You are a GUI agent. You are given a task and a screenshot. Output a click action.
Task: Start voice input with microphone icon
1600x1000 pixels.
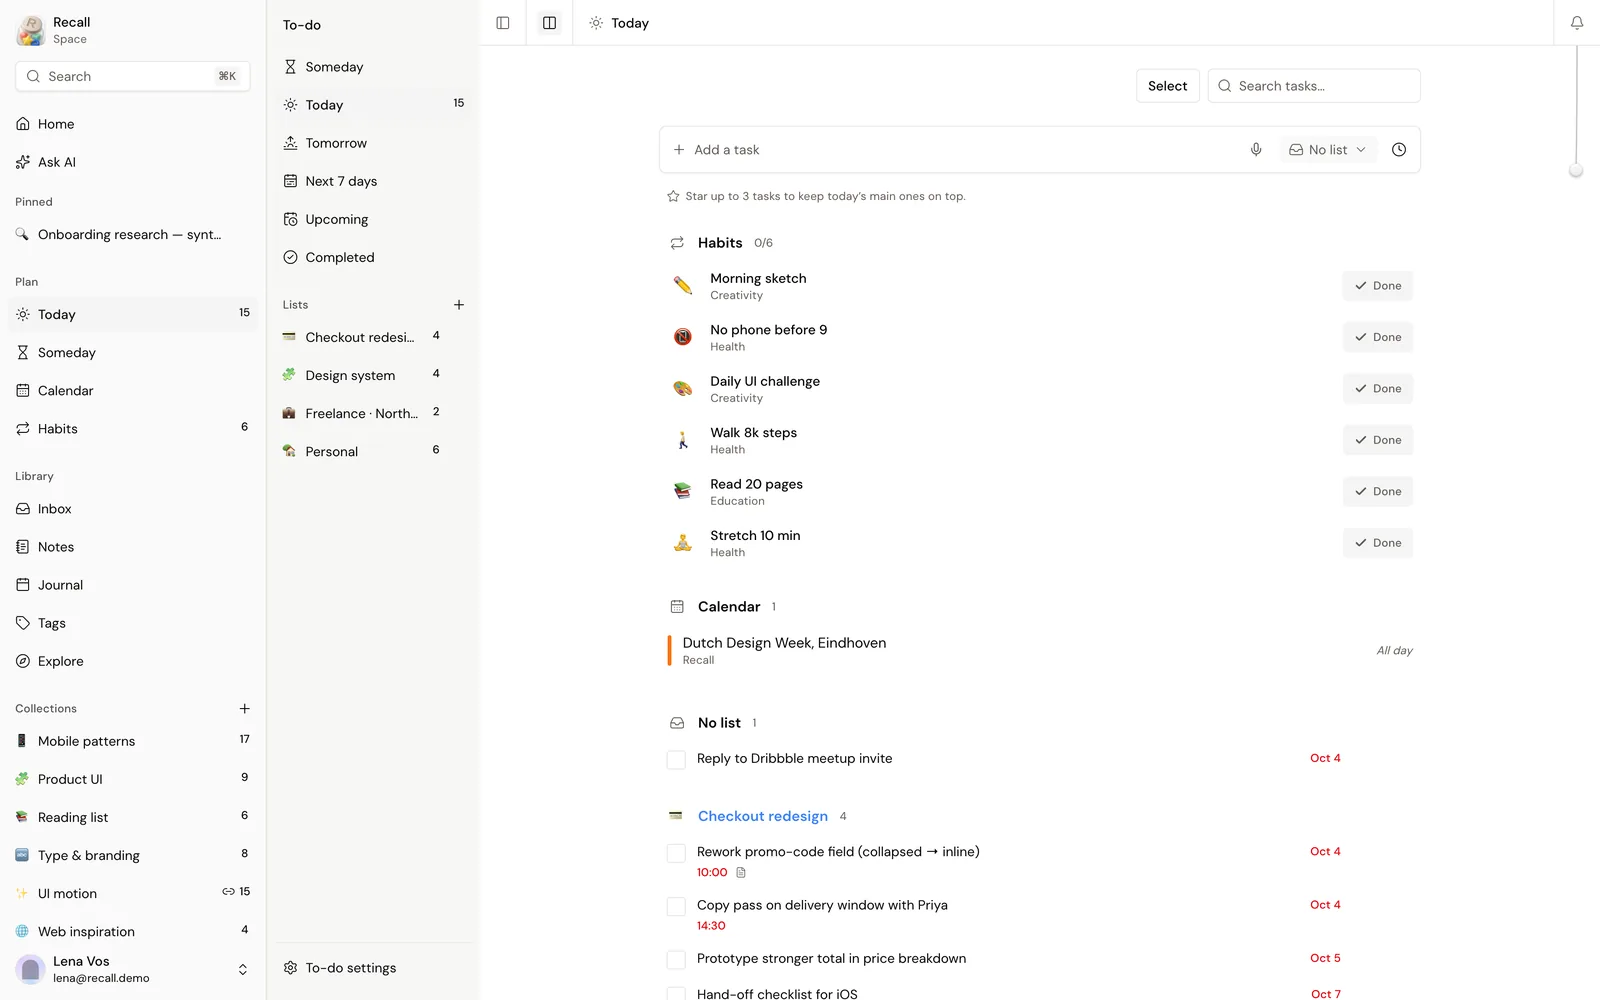pyautogui.click(x=1256, y=150)
